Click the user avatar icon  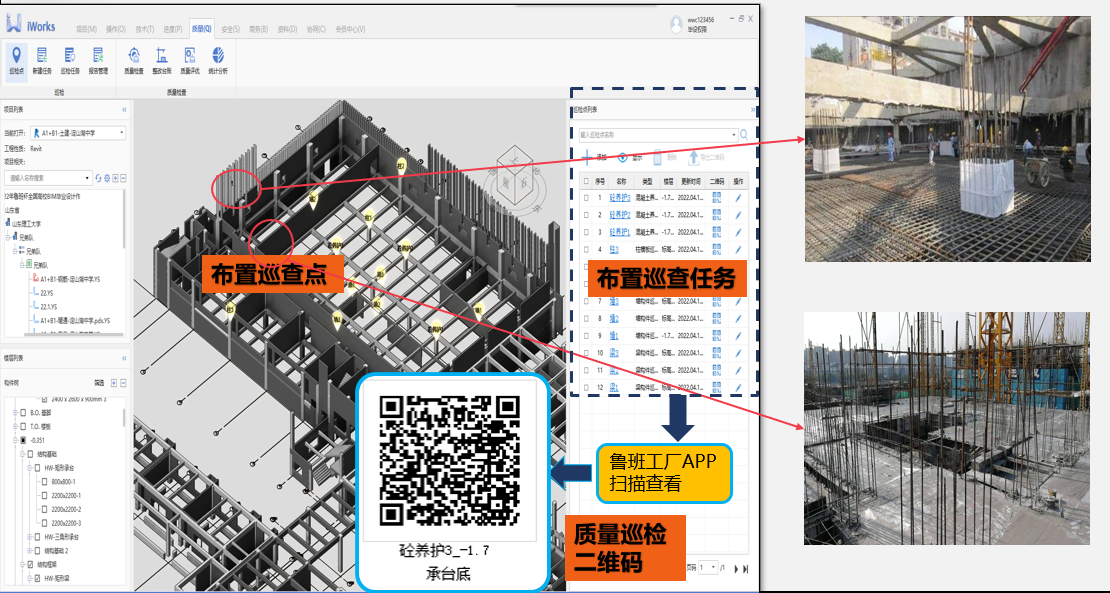[x=677, y=25]
